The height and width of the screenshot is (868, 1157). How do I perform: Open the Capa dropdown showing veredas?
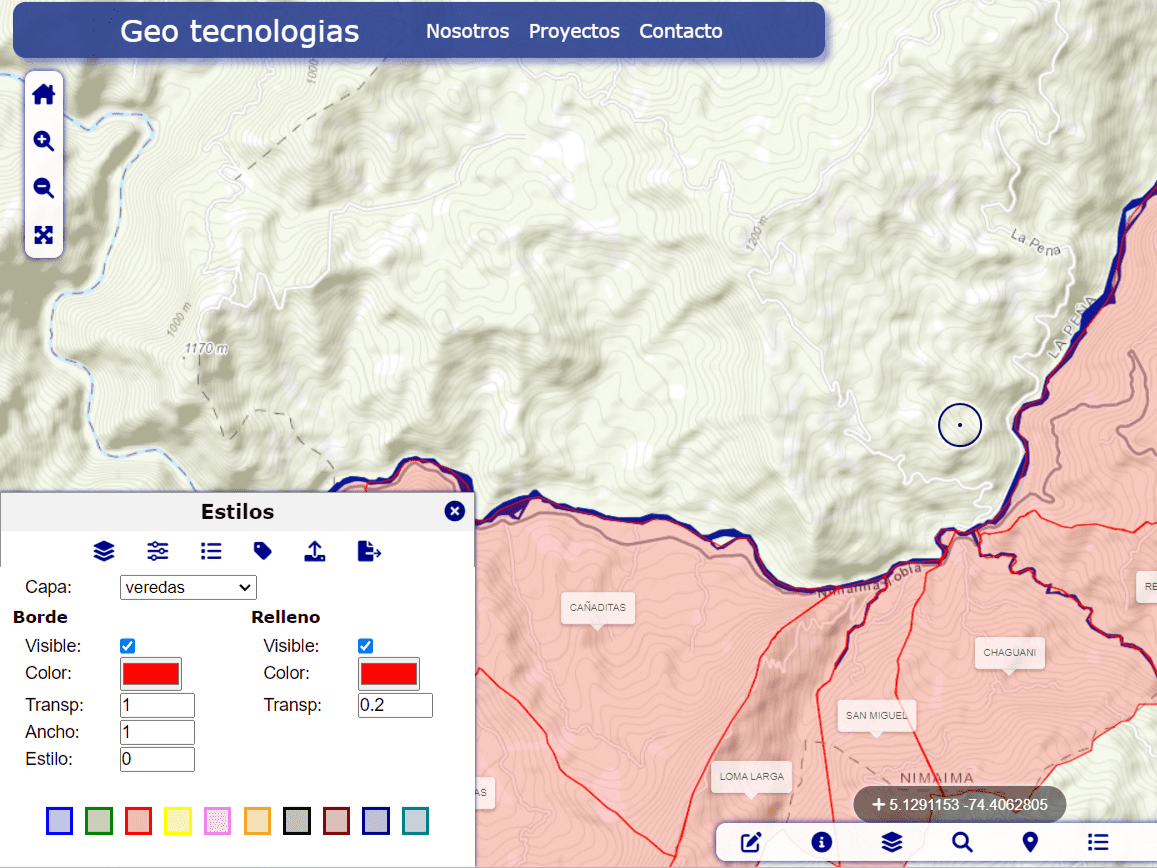tap(188, 587)
